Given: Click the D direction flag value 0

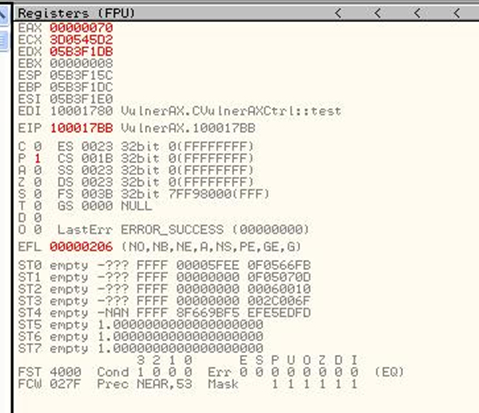Looking at the screenshot, I should pos(38,218).
